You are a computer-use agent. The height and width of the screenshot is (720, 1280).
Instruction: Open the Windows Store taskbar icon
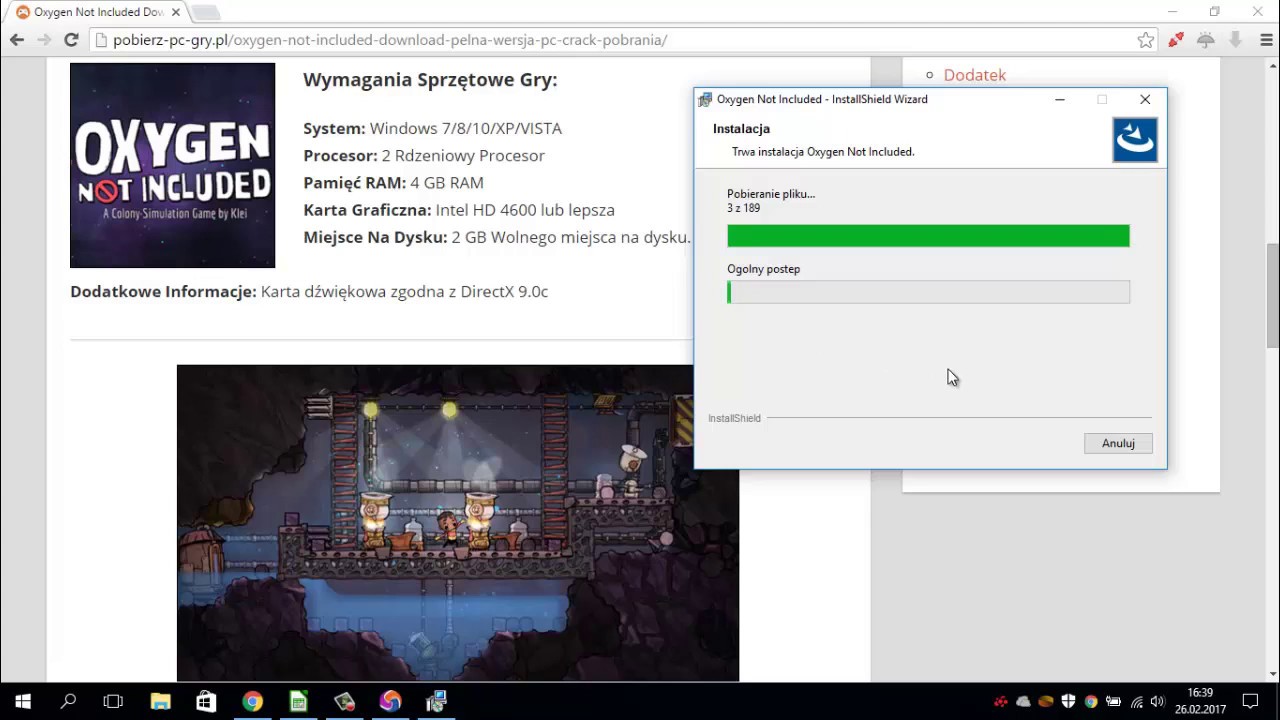pyautogui.click(x=206, y=701)
